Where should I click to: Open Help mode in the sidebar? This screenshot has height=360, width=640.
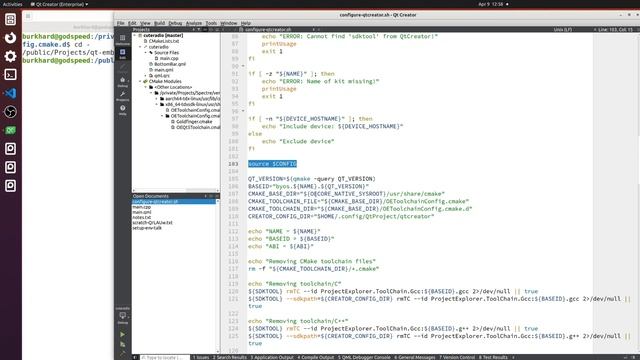[x=122, y=110]
